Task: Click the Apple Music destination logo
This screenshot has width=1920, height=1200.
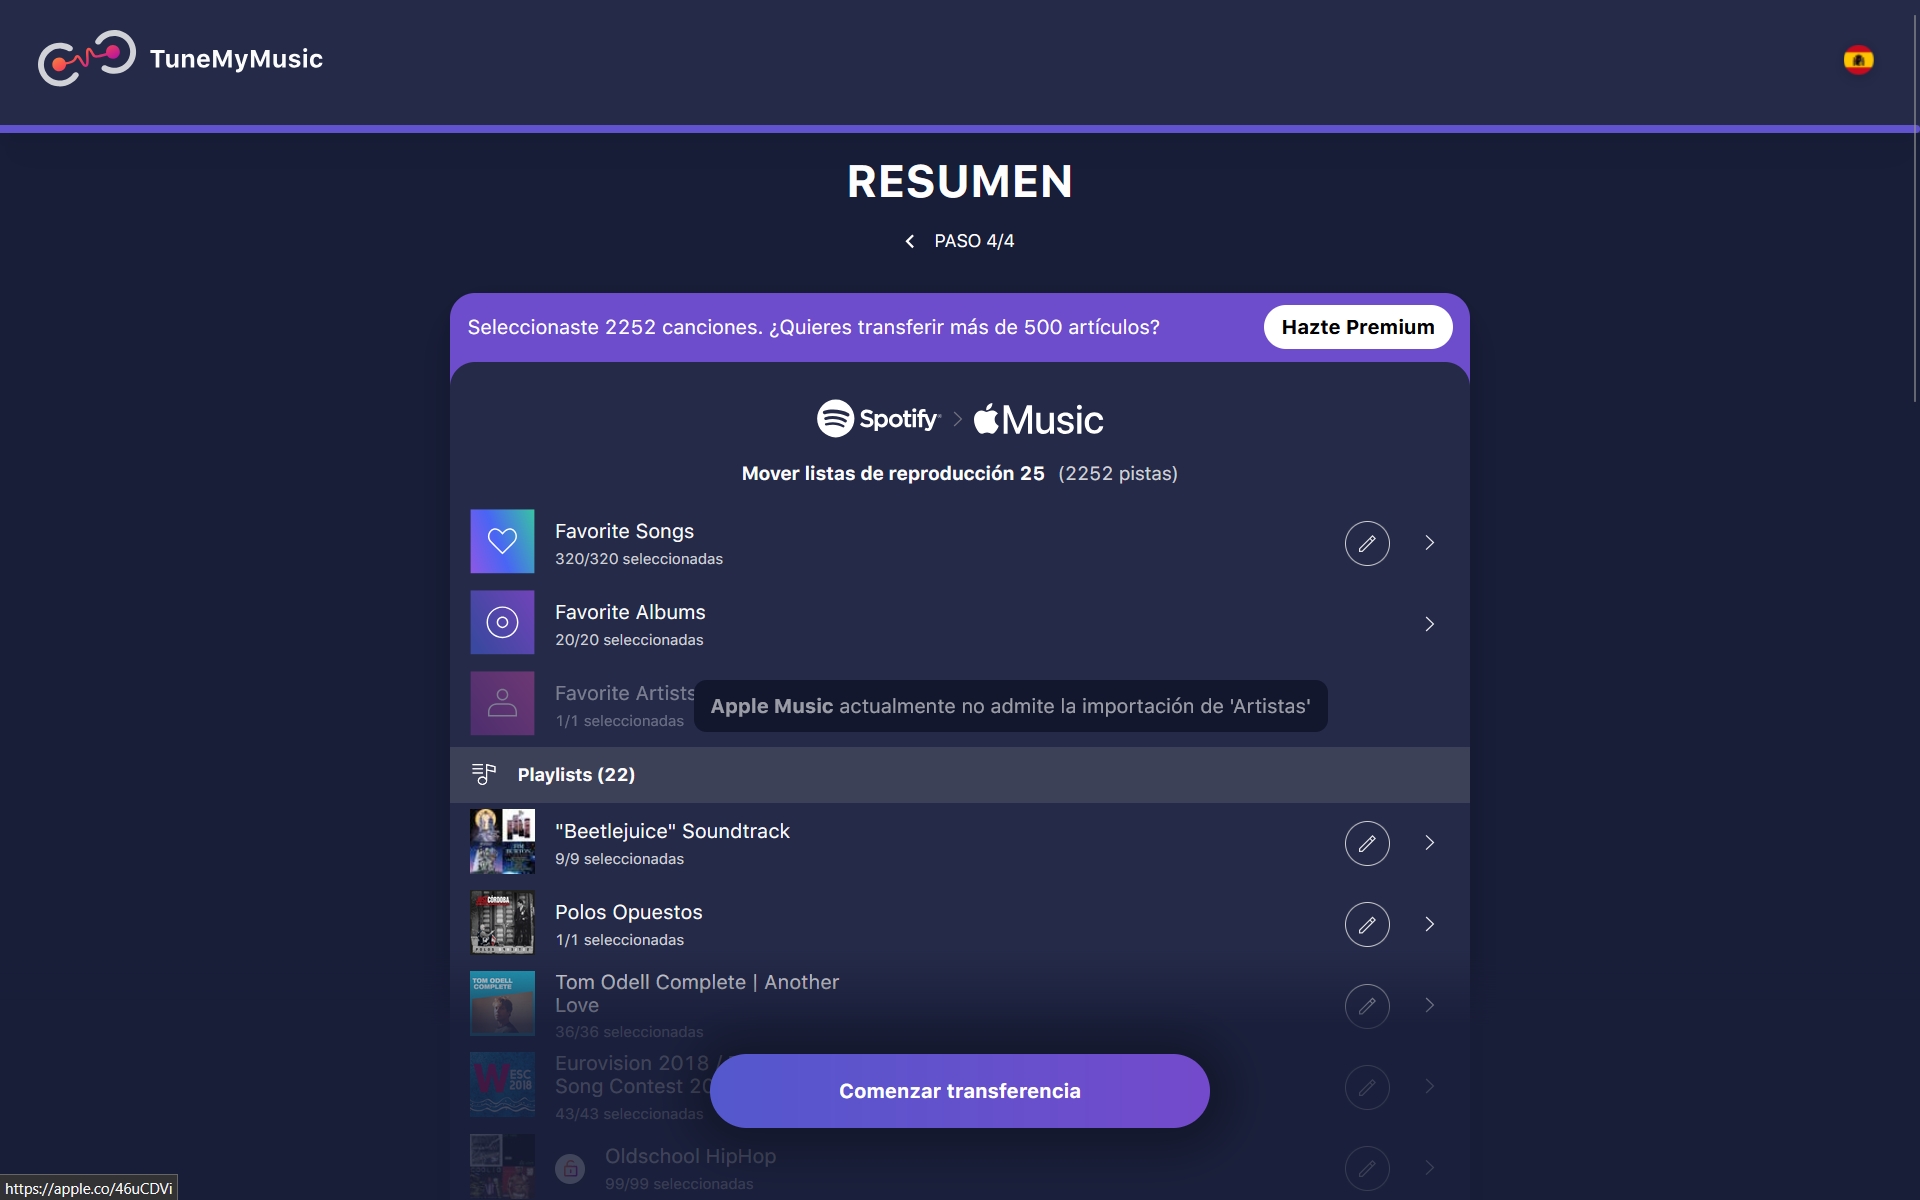Action: tap(1038, 419)
